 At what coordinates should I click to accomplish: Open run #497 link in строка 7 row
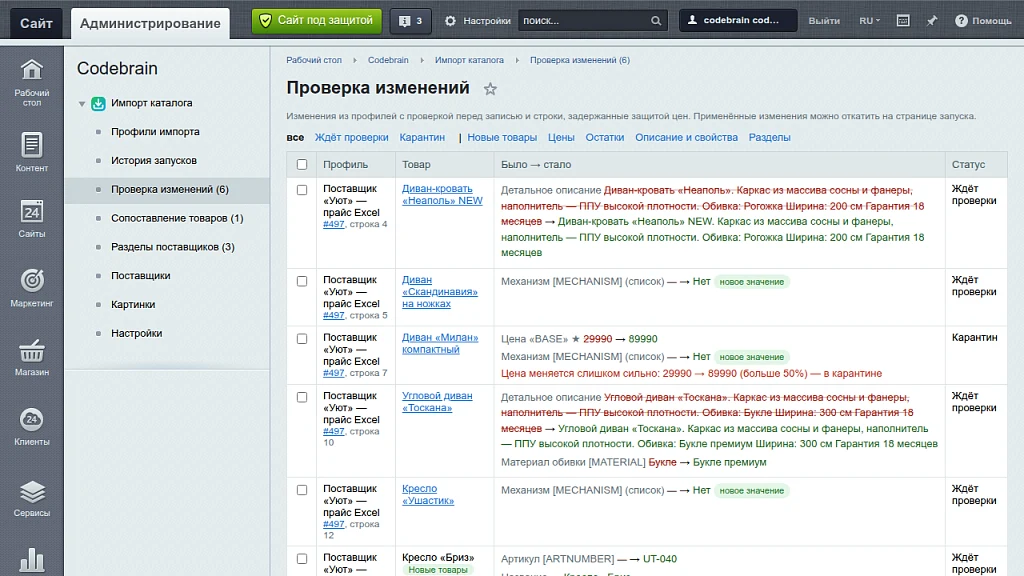pos(333,373)
